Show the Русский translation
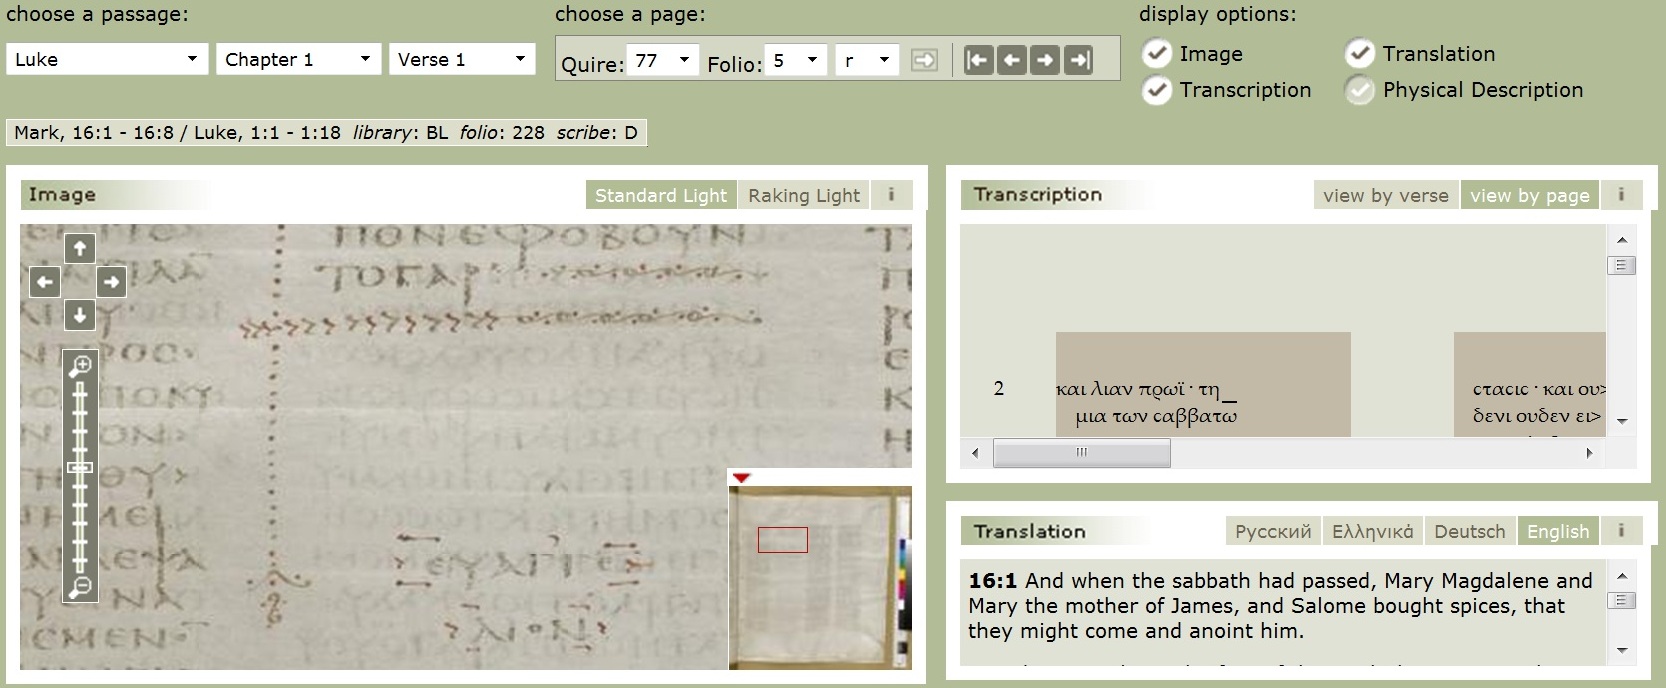The image size is (1666, 688). (1273, 531)
